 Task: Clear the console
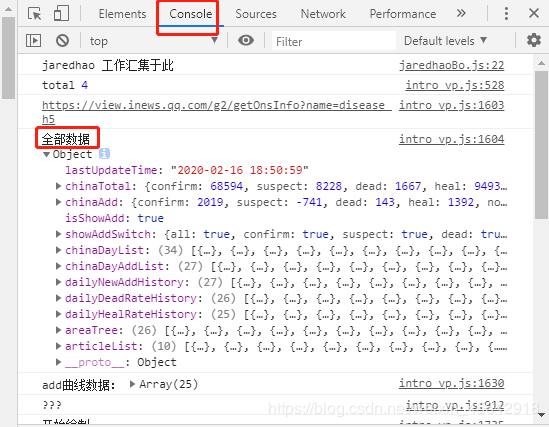62,41
